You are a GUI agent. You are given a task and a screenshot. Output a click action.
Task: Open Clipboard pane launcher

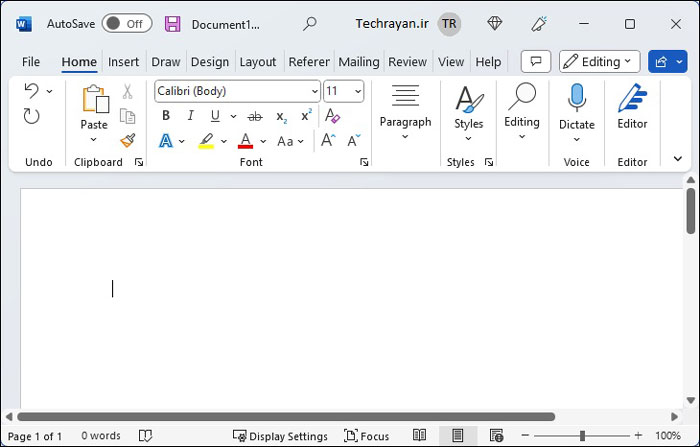pos(139,162)
